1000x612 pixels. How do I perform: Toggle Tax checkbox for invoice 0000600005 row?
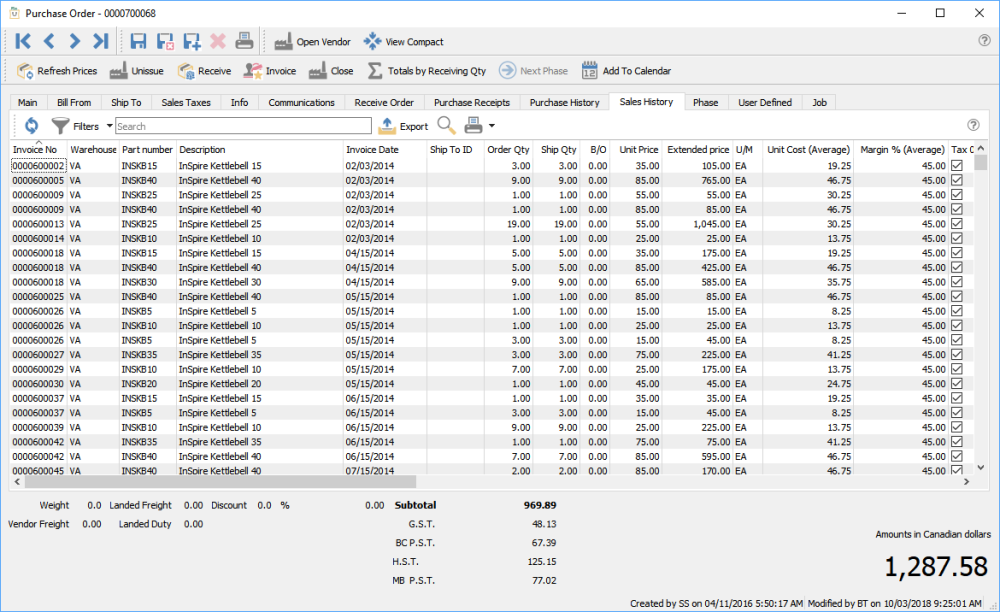click(x=957, y=180)
